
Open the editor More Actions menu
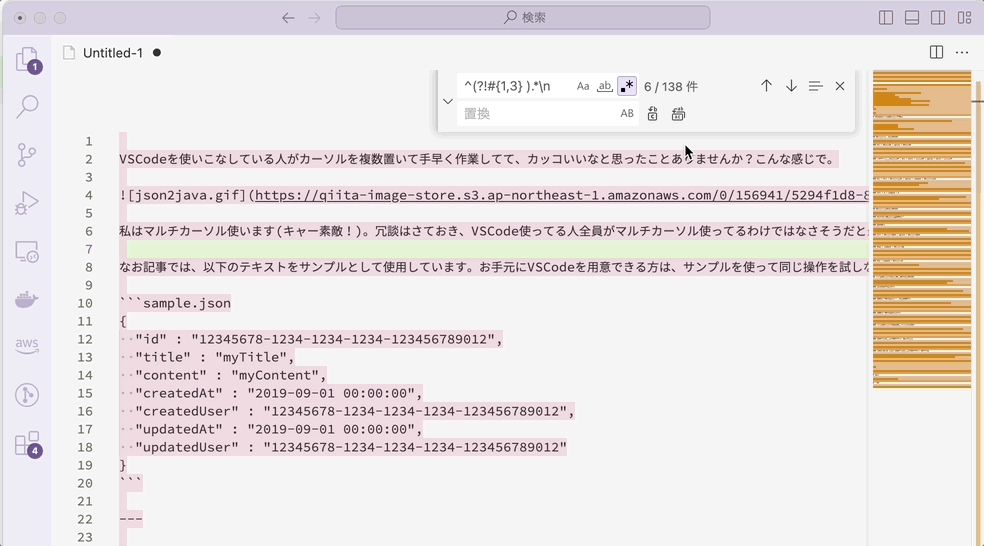coord(962,53)
